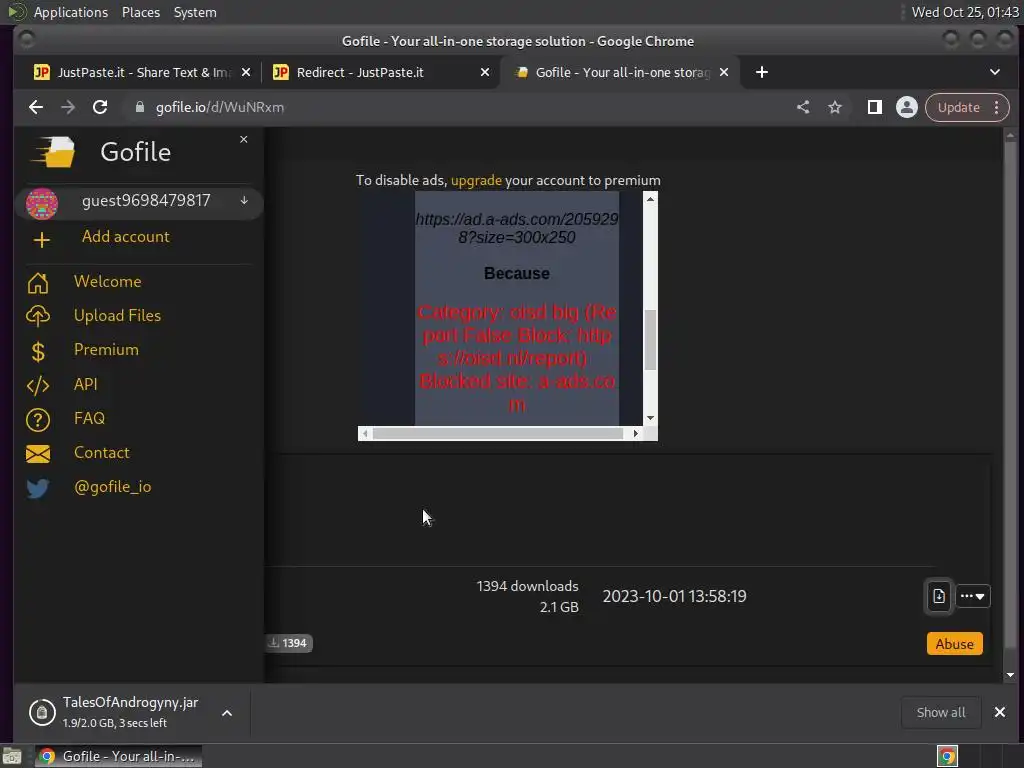
Task: Click the Twitter bird icon
Action: 38,488
